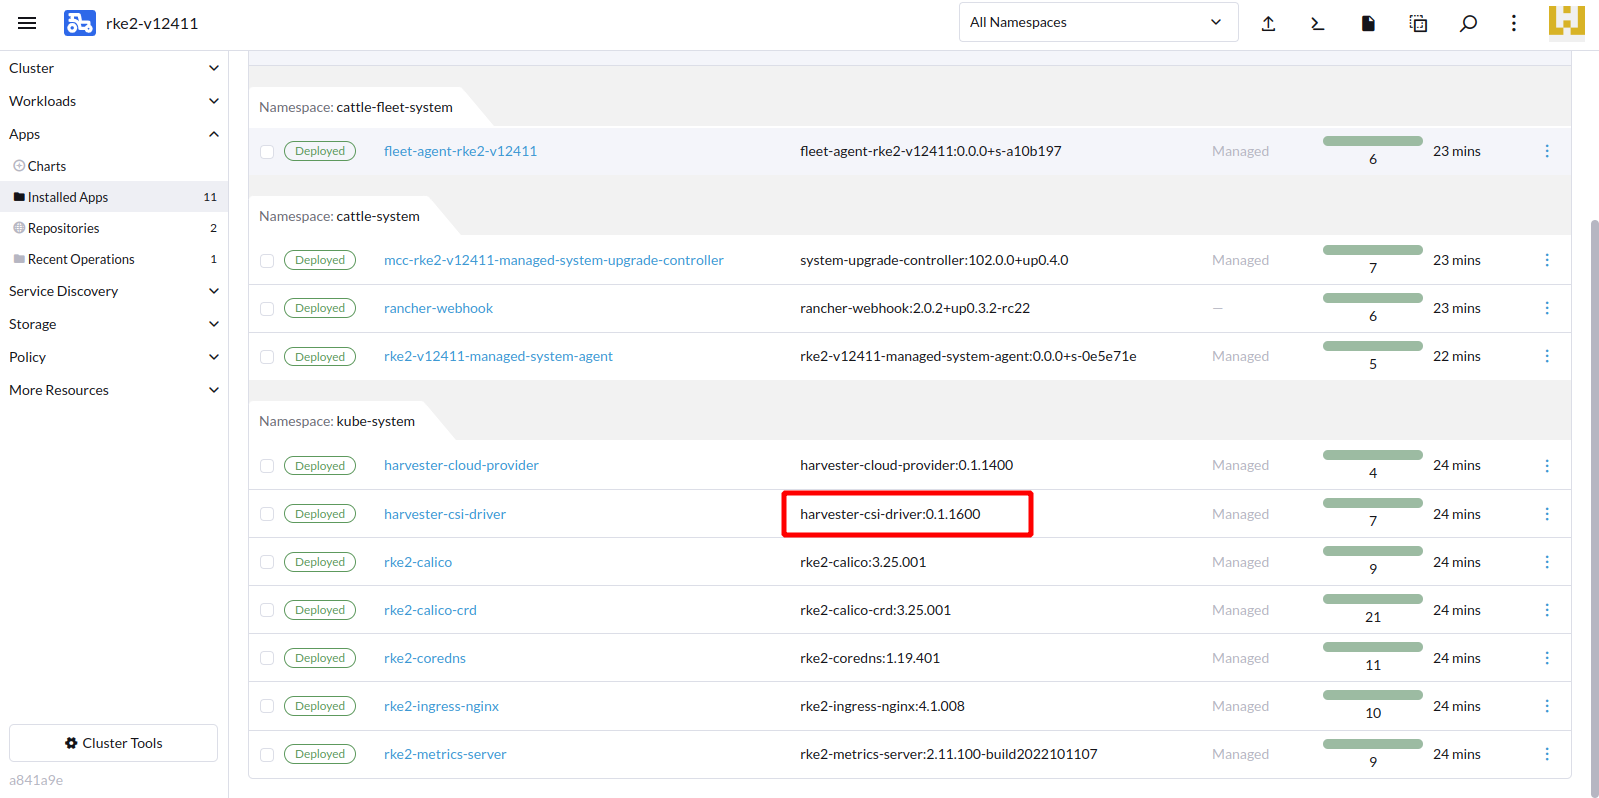Open the rke2-metrics-server app link

tap(445, 754)
